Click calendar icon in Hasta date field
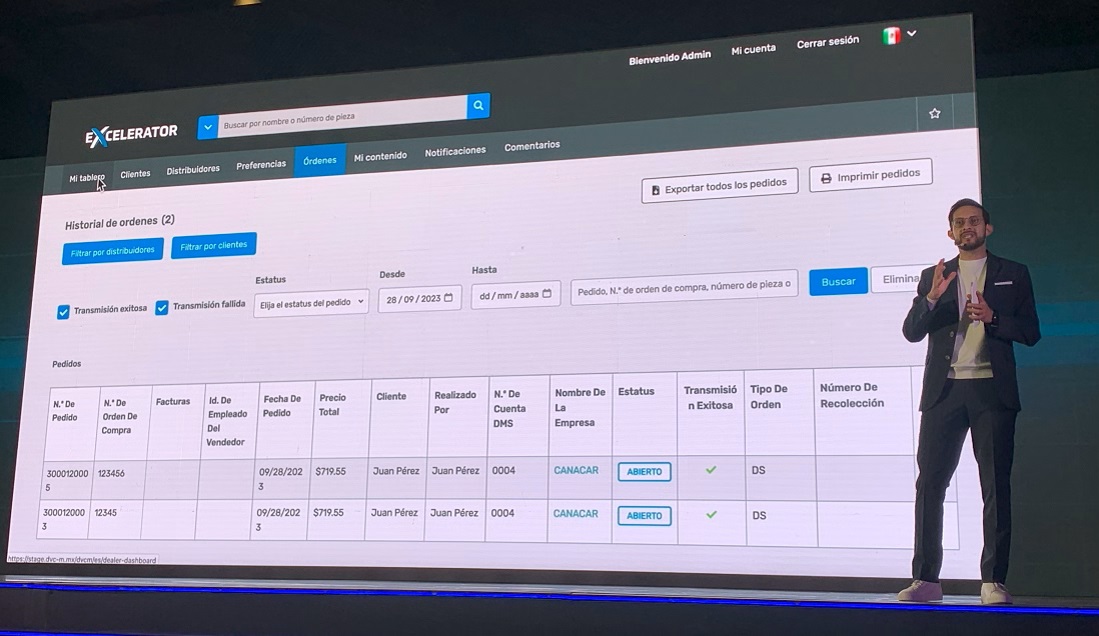Viewport: 1099px width, 636px height. click(546, 295)
